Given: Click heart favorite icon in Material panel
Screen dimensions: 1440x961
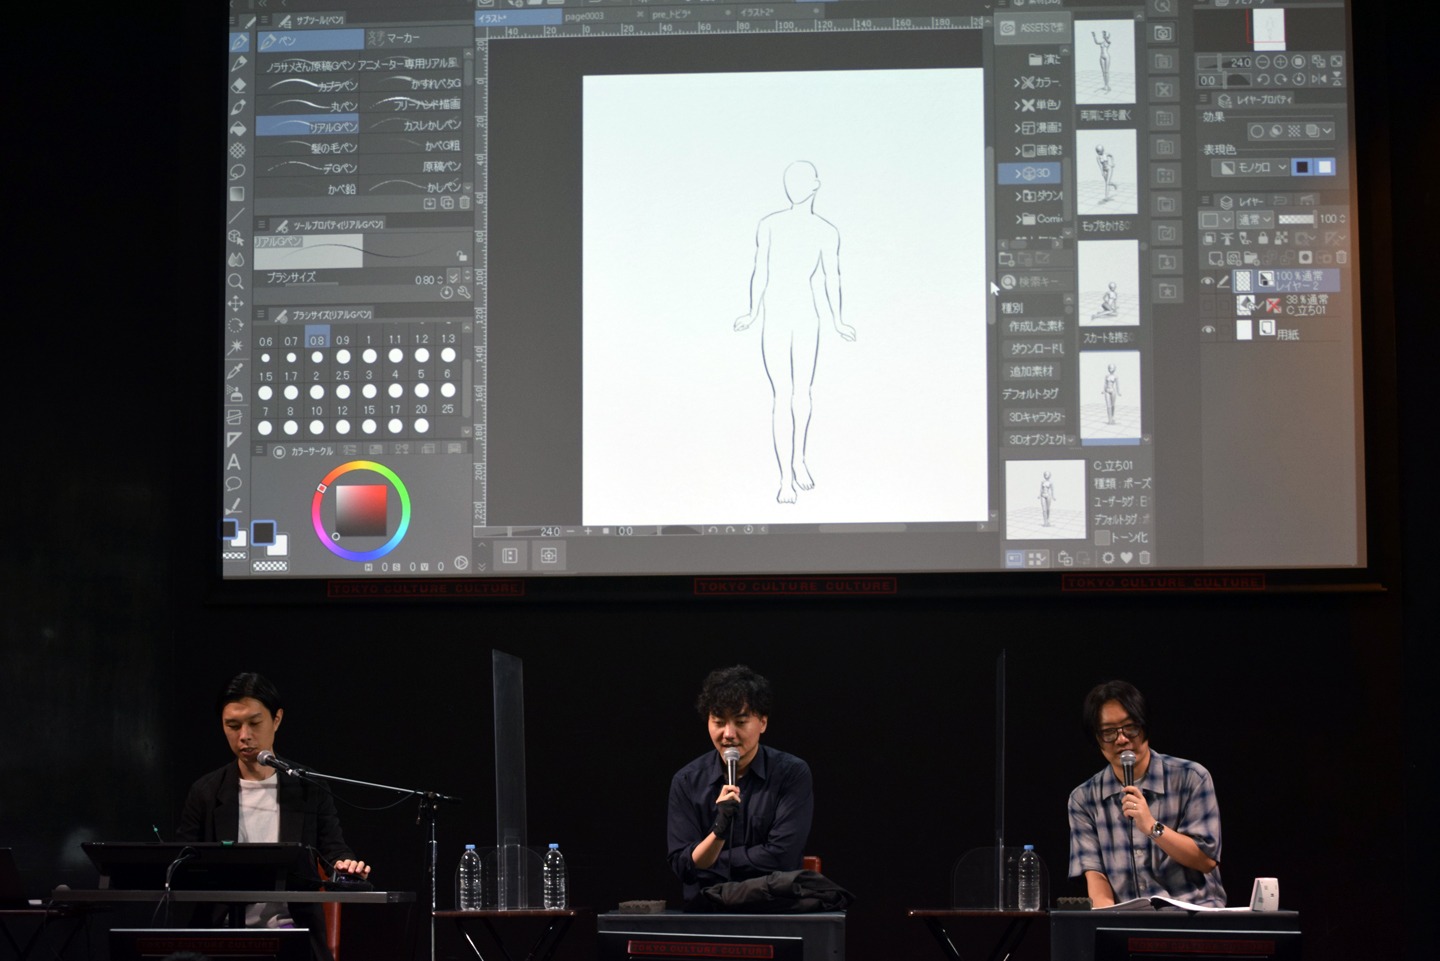Looking at the screenshot, I should [x=1127, y=558].
